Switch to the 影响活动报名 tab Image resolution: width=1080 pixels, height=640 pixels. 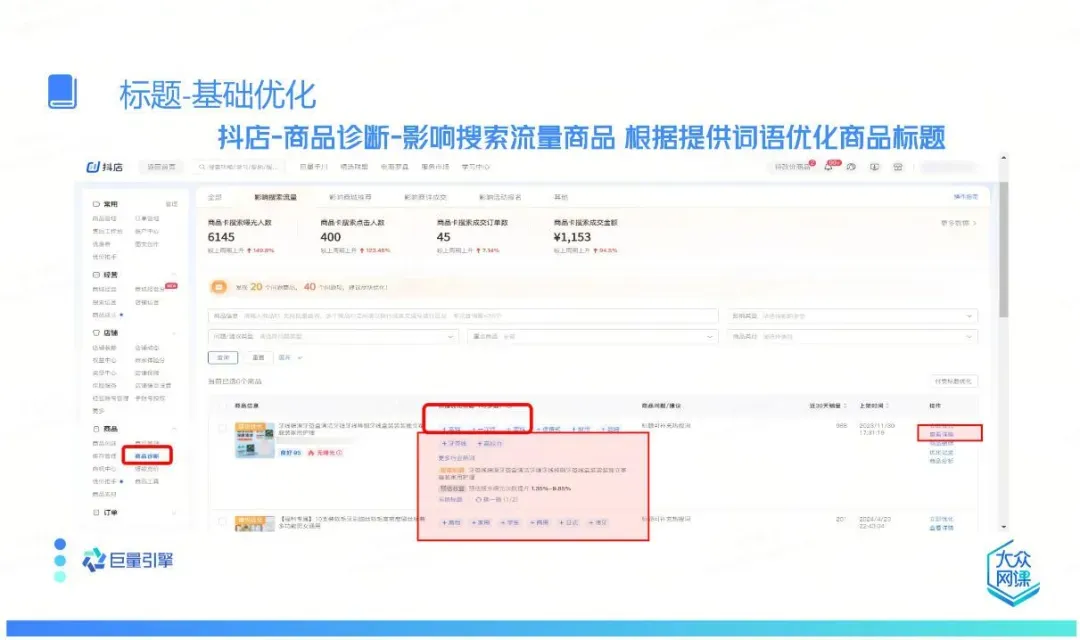pyautogui.click(x=500, y=197)
